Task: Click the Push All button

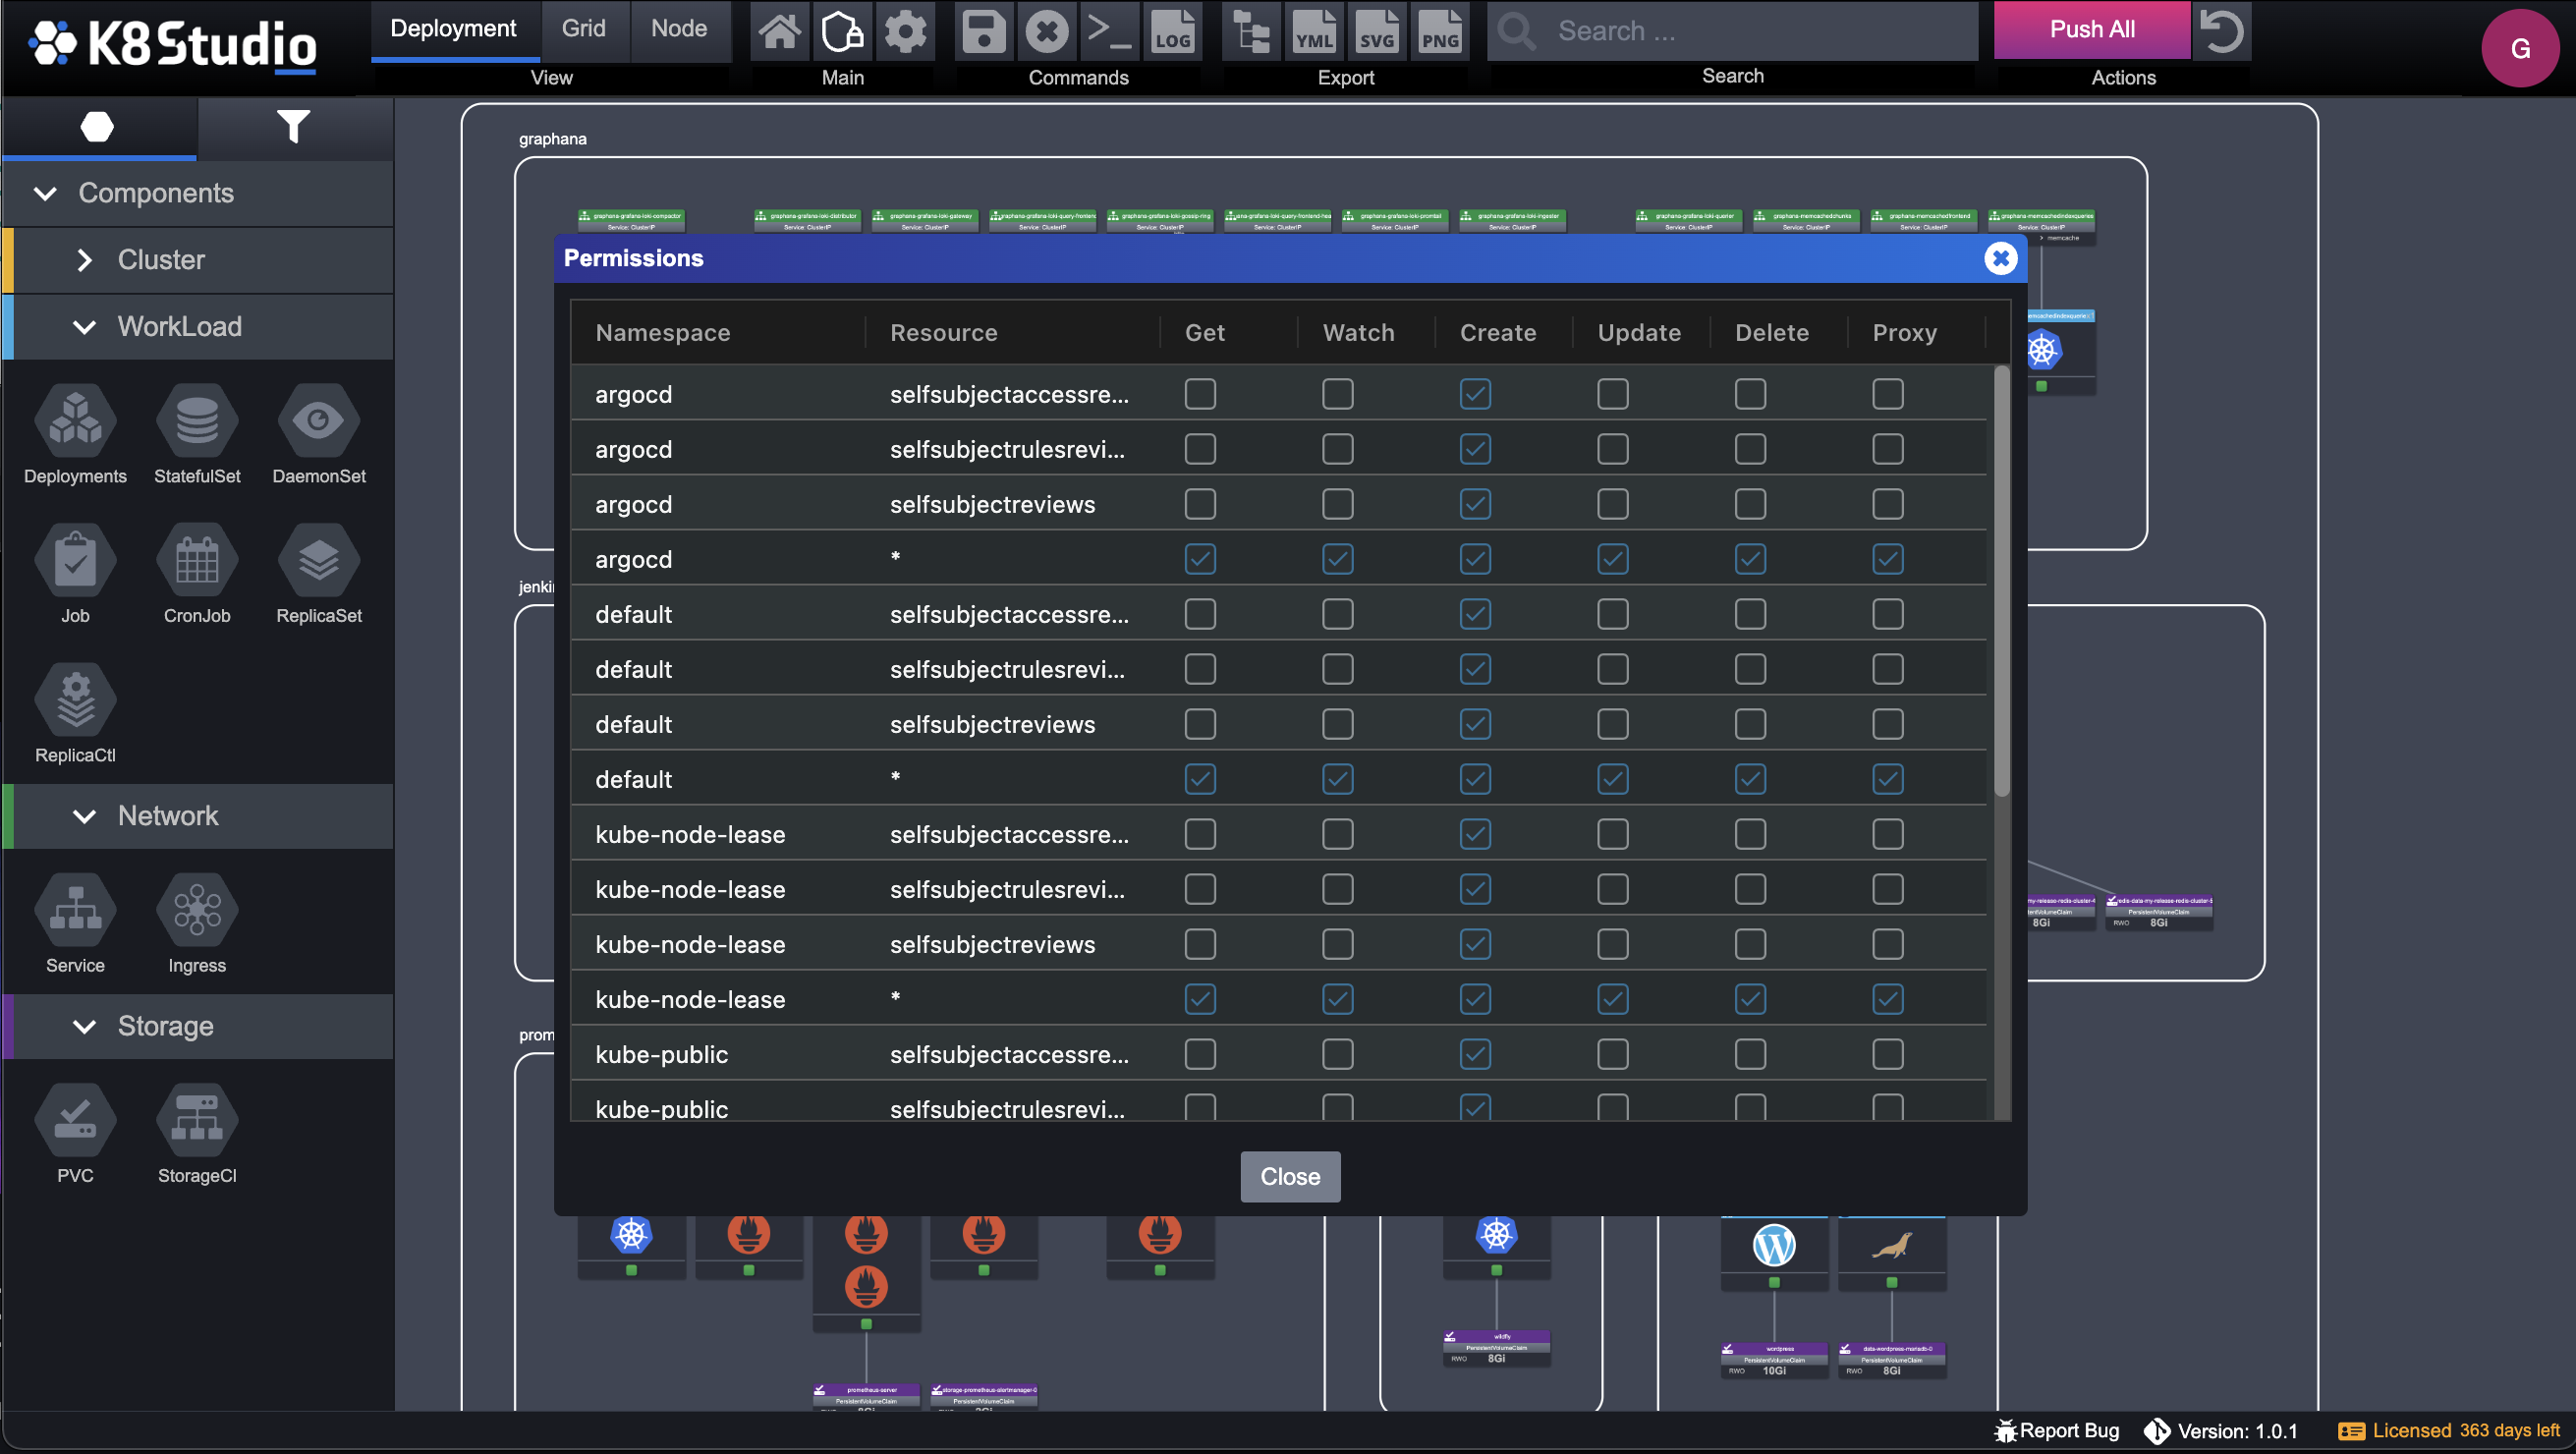Action: (2092, 29)
